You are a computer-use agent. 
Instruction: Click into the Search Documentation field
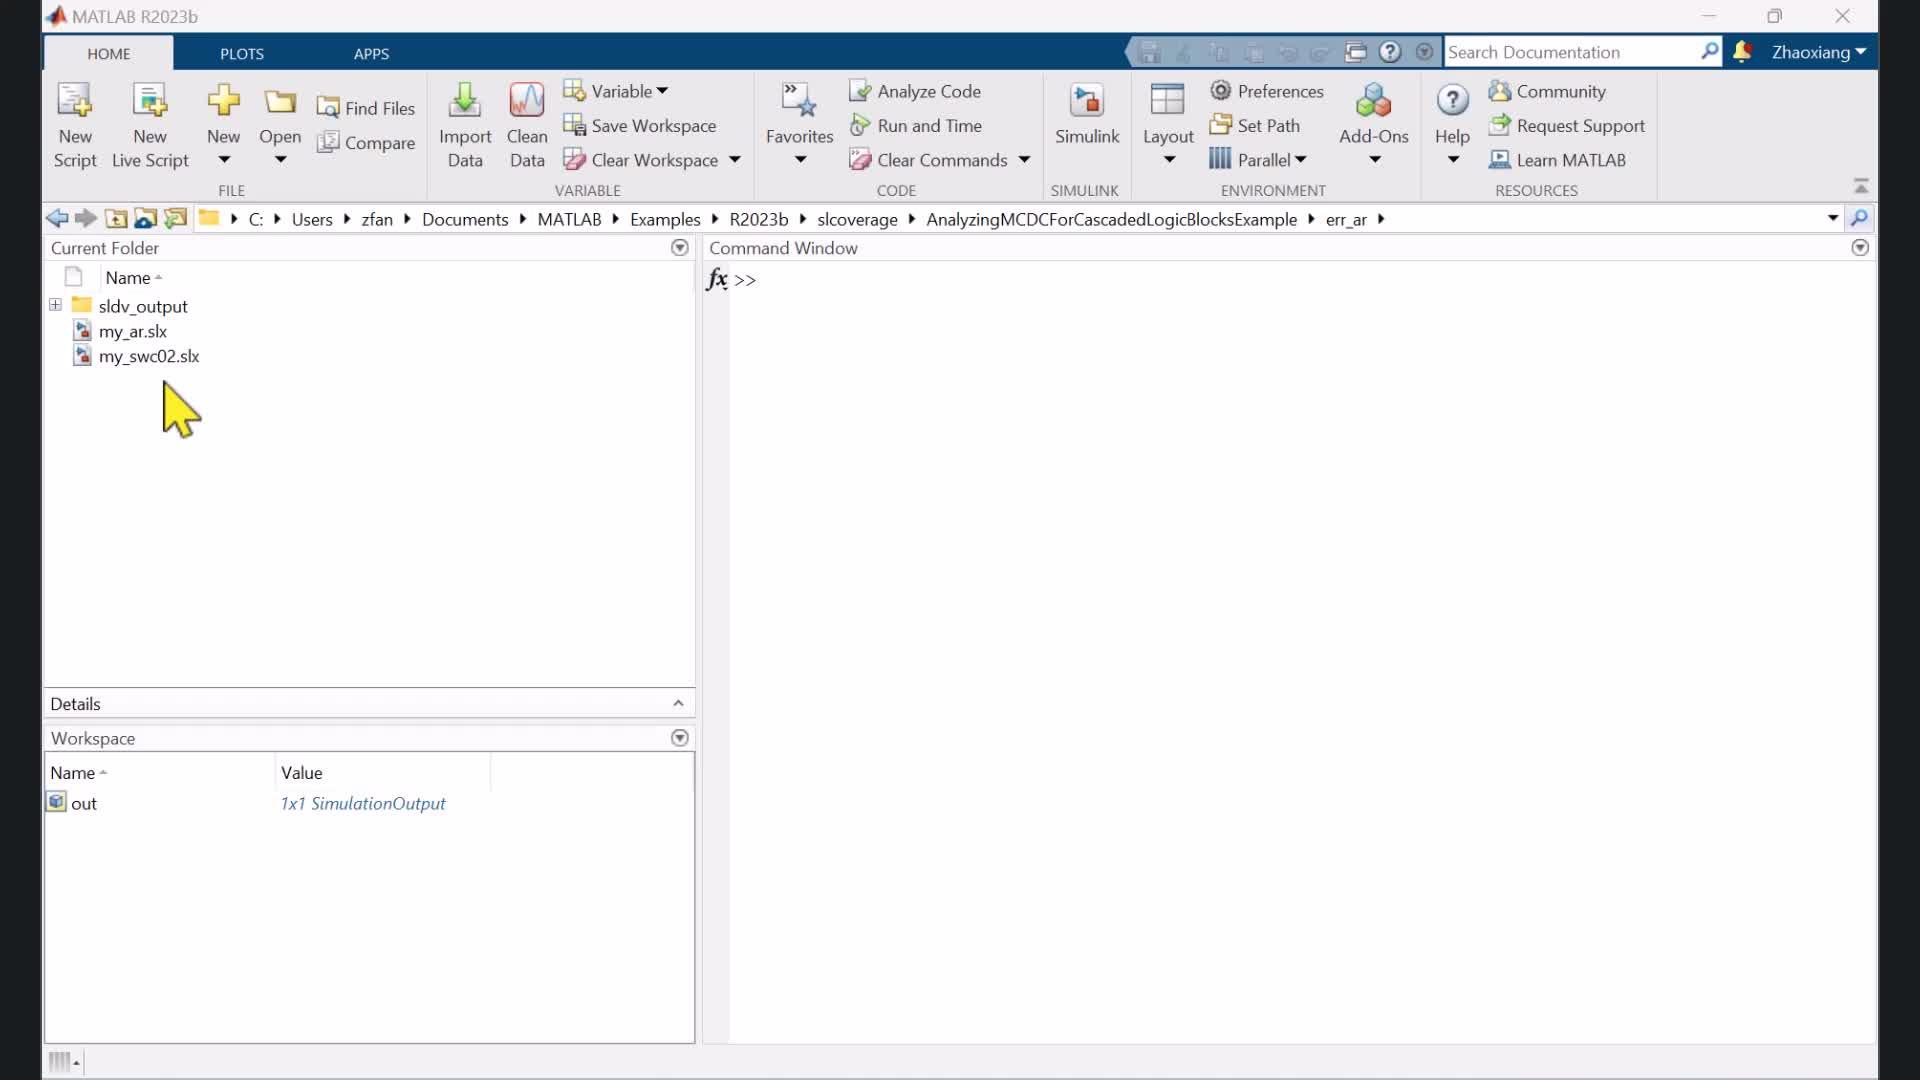click(x=1570, y=52)
